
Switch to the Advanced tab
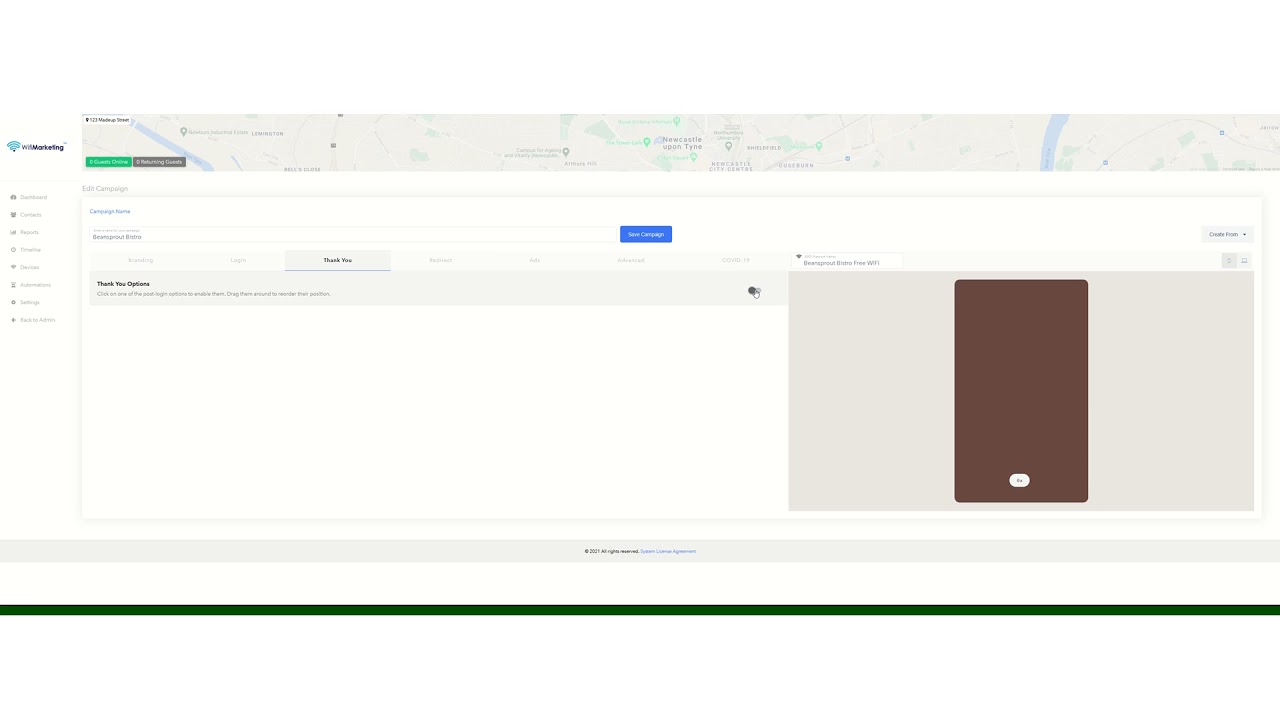[x=631, y=260]
